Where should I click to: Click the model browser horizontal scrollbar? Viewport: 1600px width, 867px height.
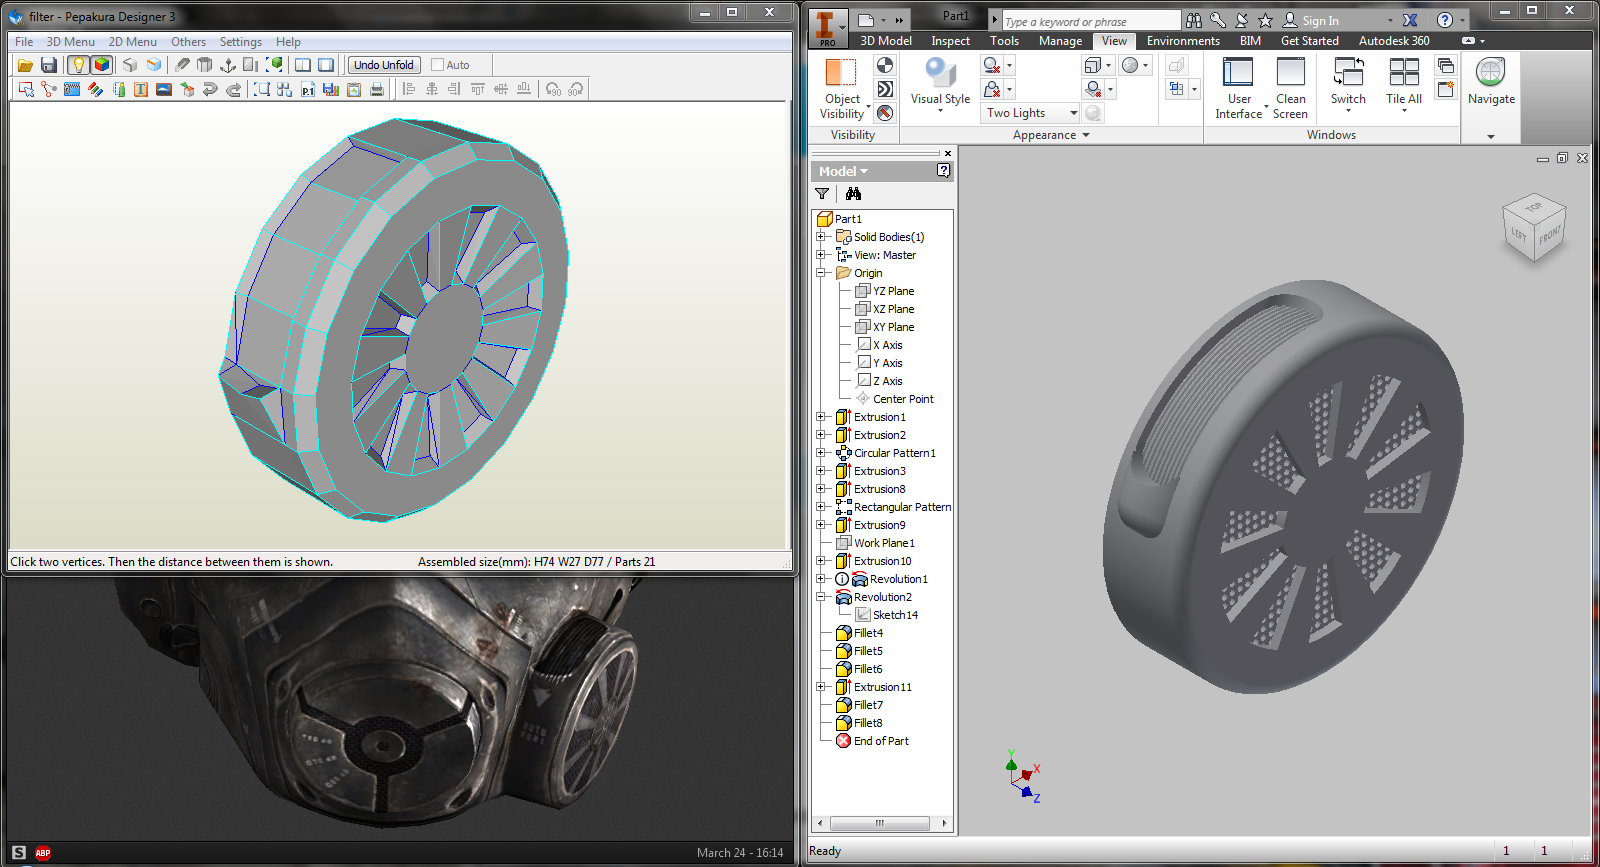tap(881, 823)
